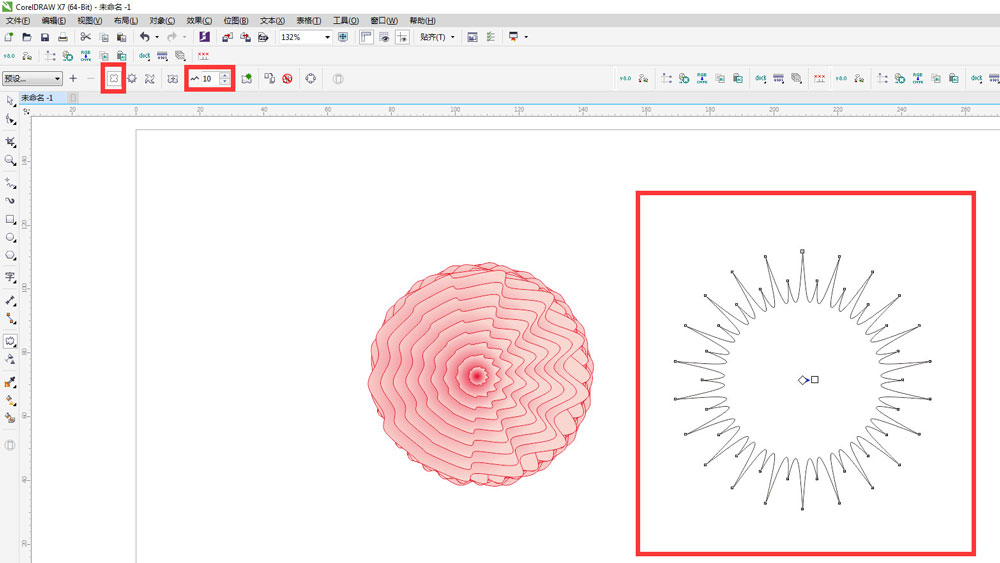Click the Undo arrow
Screen dimensions: 1000x563
coord(144,37)
